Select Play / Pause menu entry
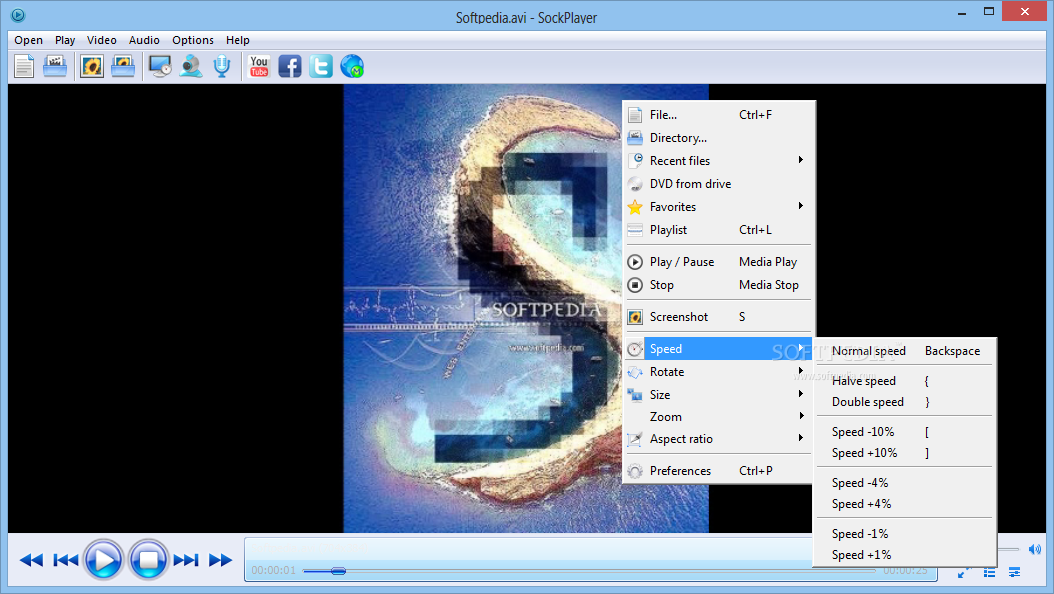Screen dimensions: 1054x594 click(718, 262)
